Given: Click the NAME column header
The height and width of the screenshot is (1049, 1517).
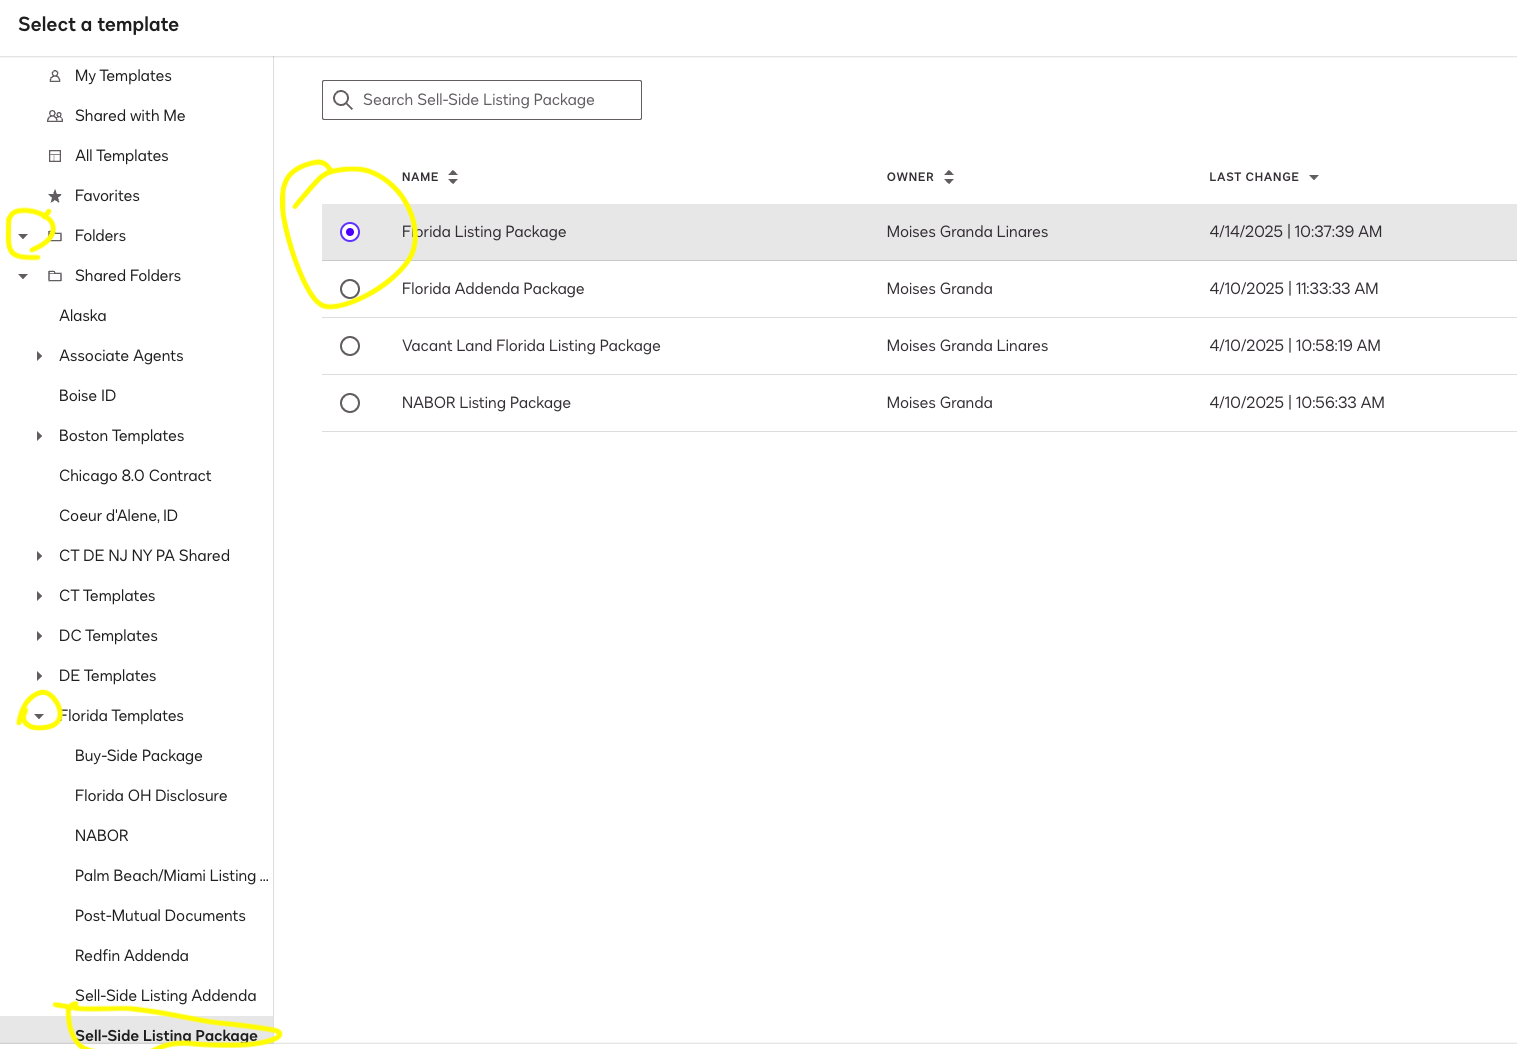Looking at the screenshot, I should click(420, 177).
